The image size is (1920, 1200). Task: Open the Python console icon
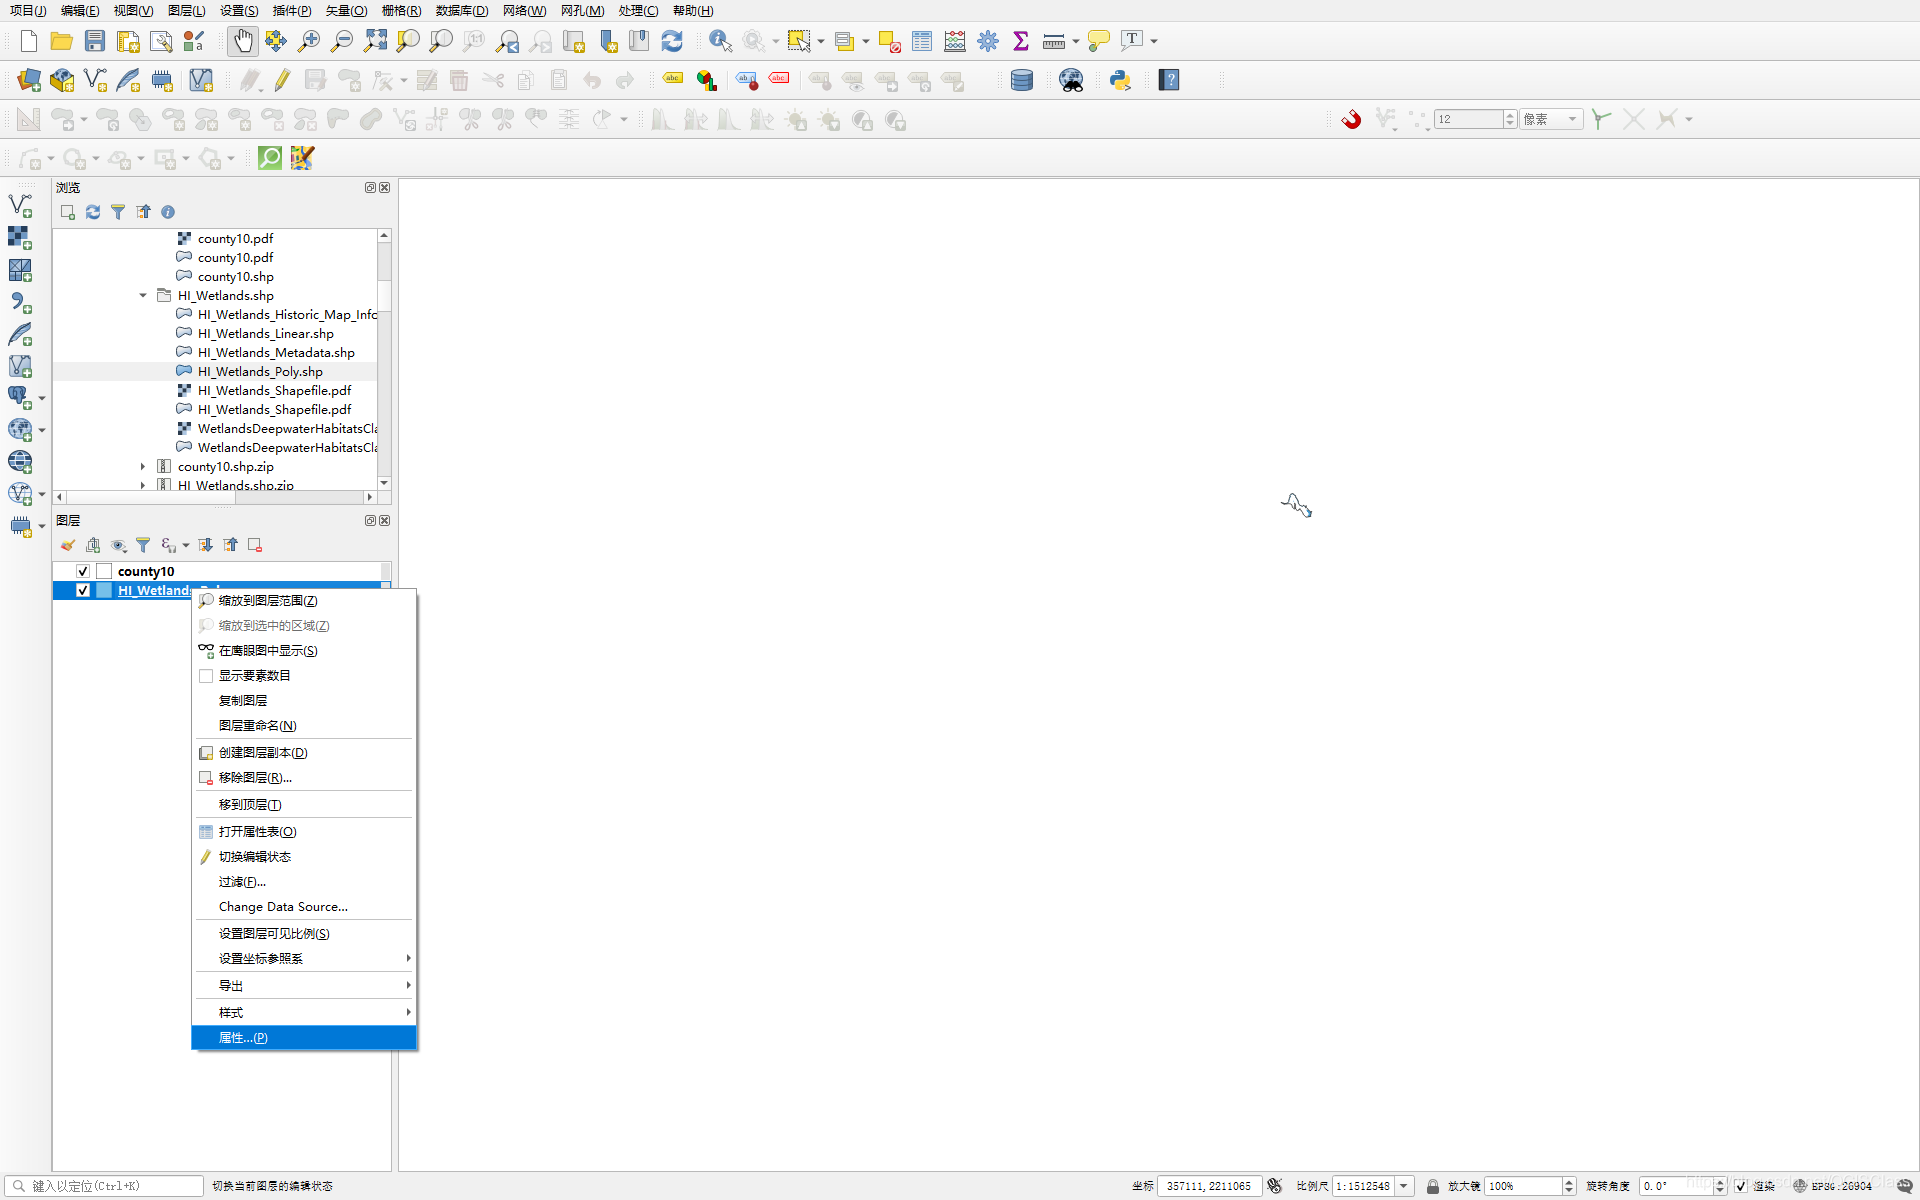click(x=1120, y=80)
